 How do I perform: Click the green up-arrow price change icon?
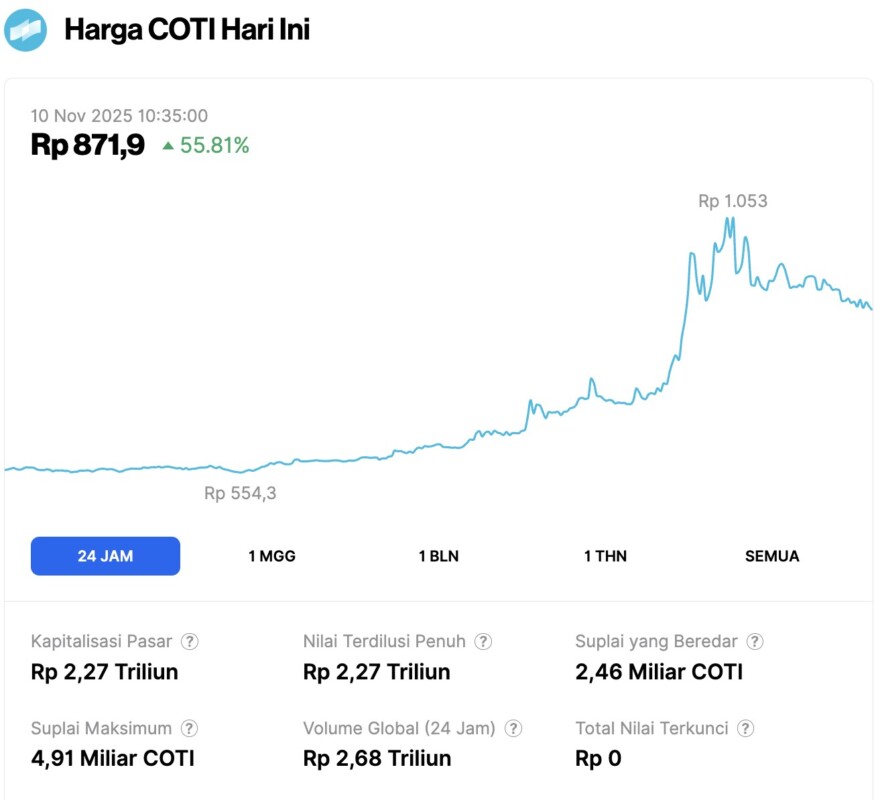coord(168,146)
